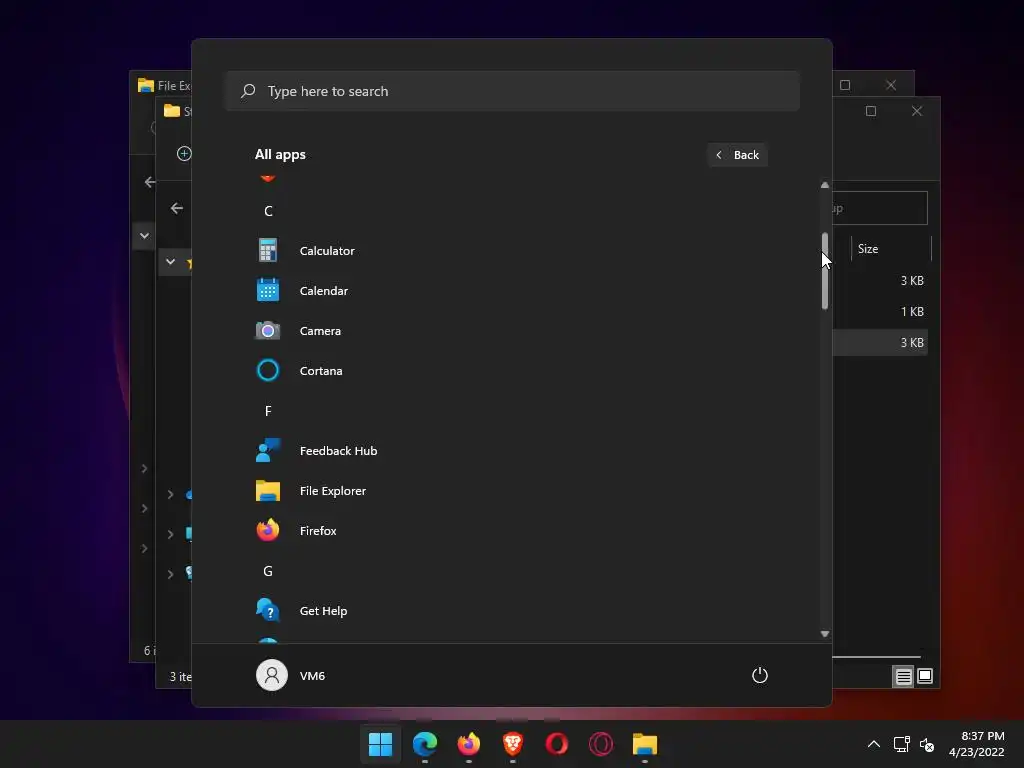Select the highlighted 3 KB file row
The height and width of the screenshot is (768, 1024).
tap(880, 342)
